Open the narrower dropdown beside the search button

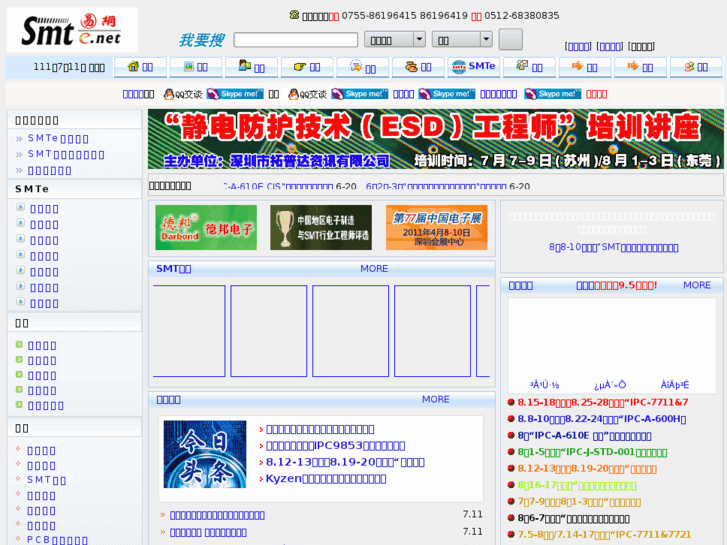click(462, 40)
